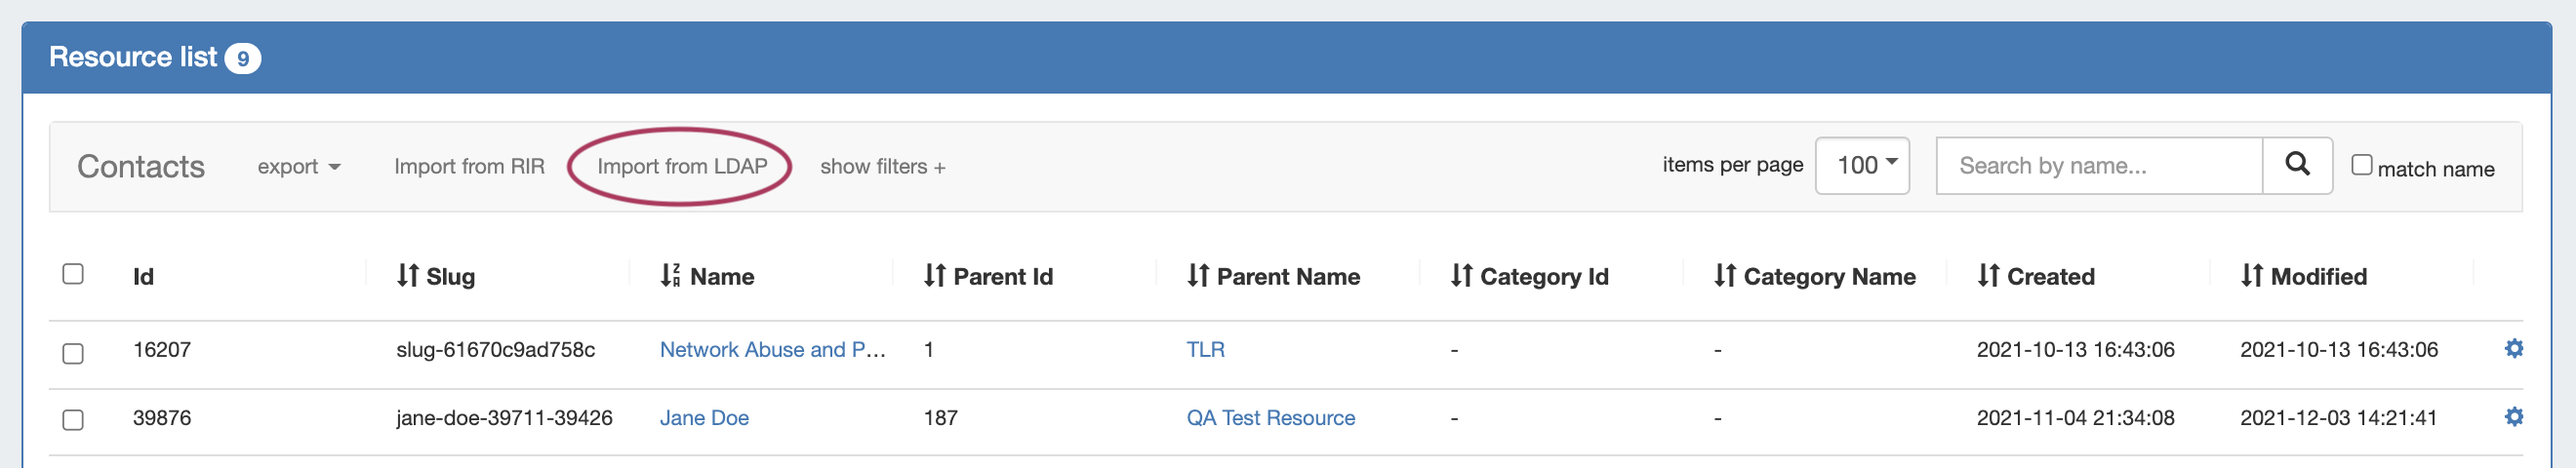This screenshot has width=2576, height=468.
Task: Click Import from RIR menu item
Action: point(469,167)
